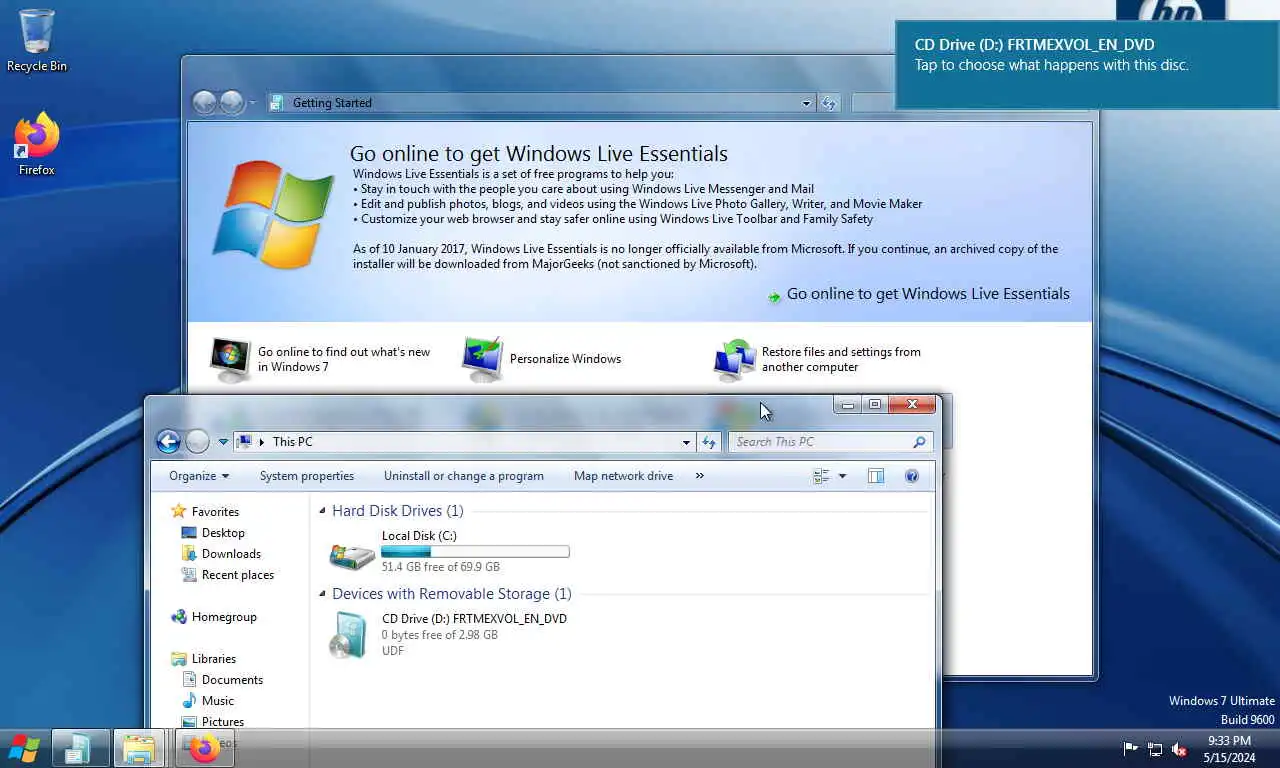This screenshot has width=1280, height=768.
Task: Click the Search This PC field
Action: coord(831,442)
